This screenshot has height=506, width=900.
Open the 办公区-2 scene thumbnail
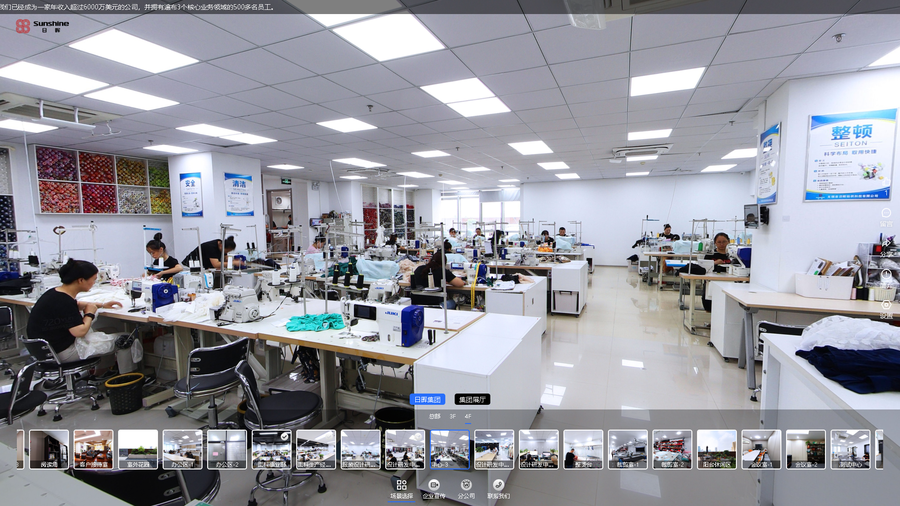coord(227,449)
